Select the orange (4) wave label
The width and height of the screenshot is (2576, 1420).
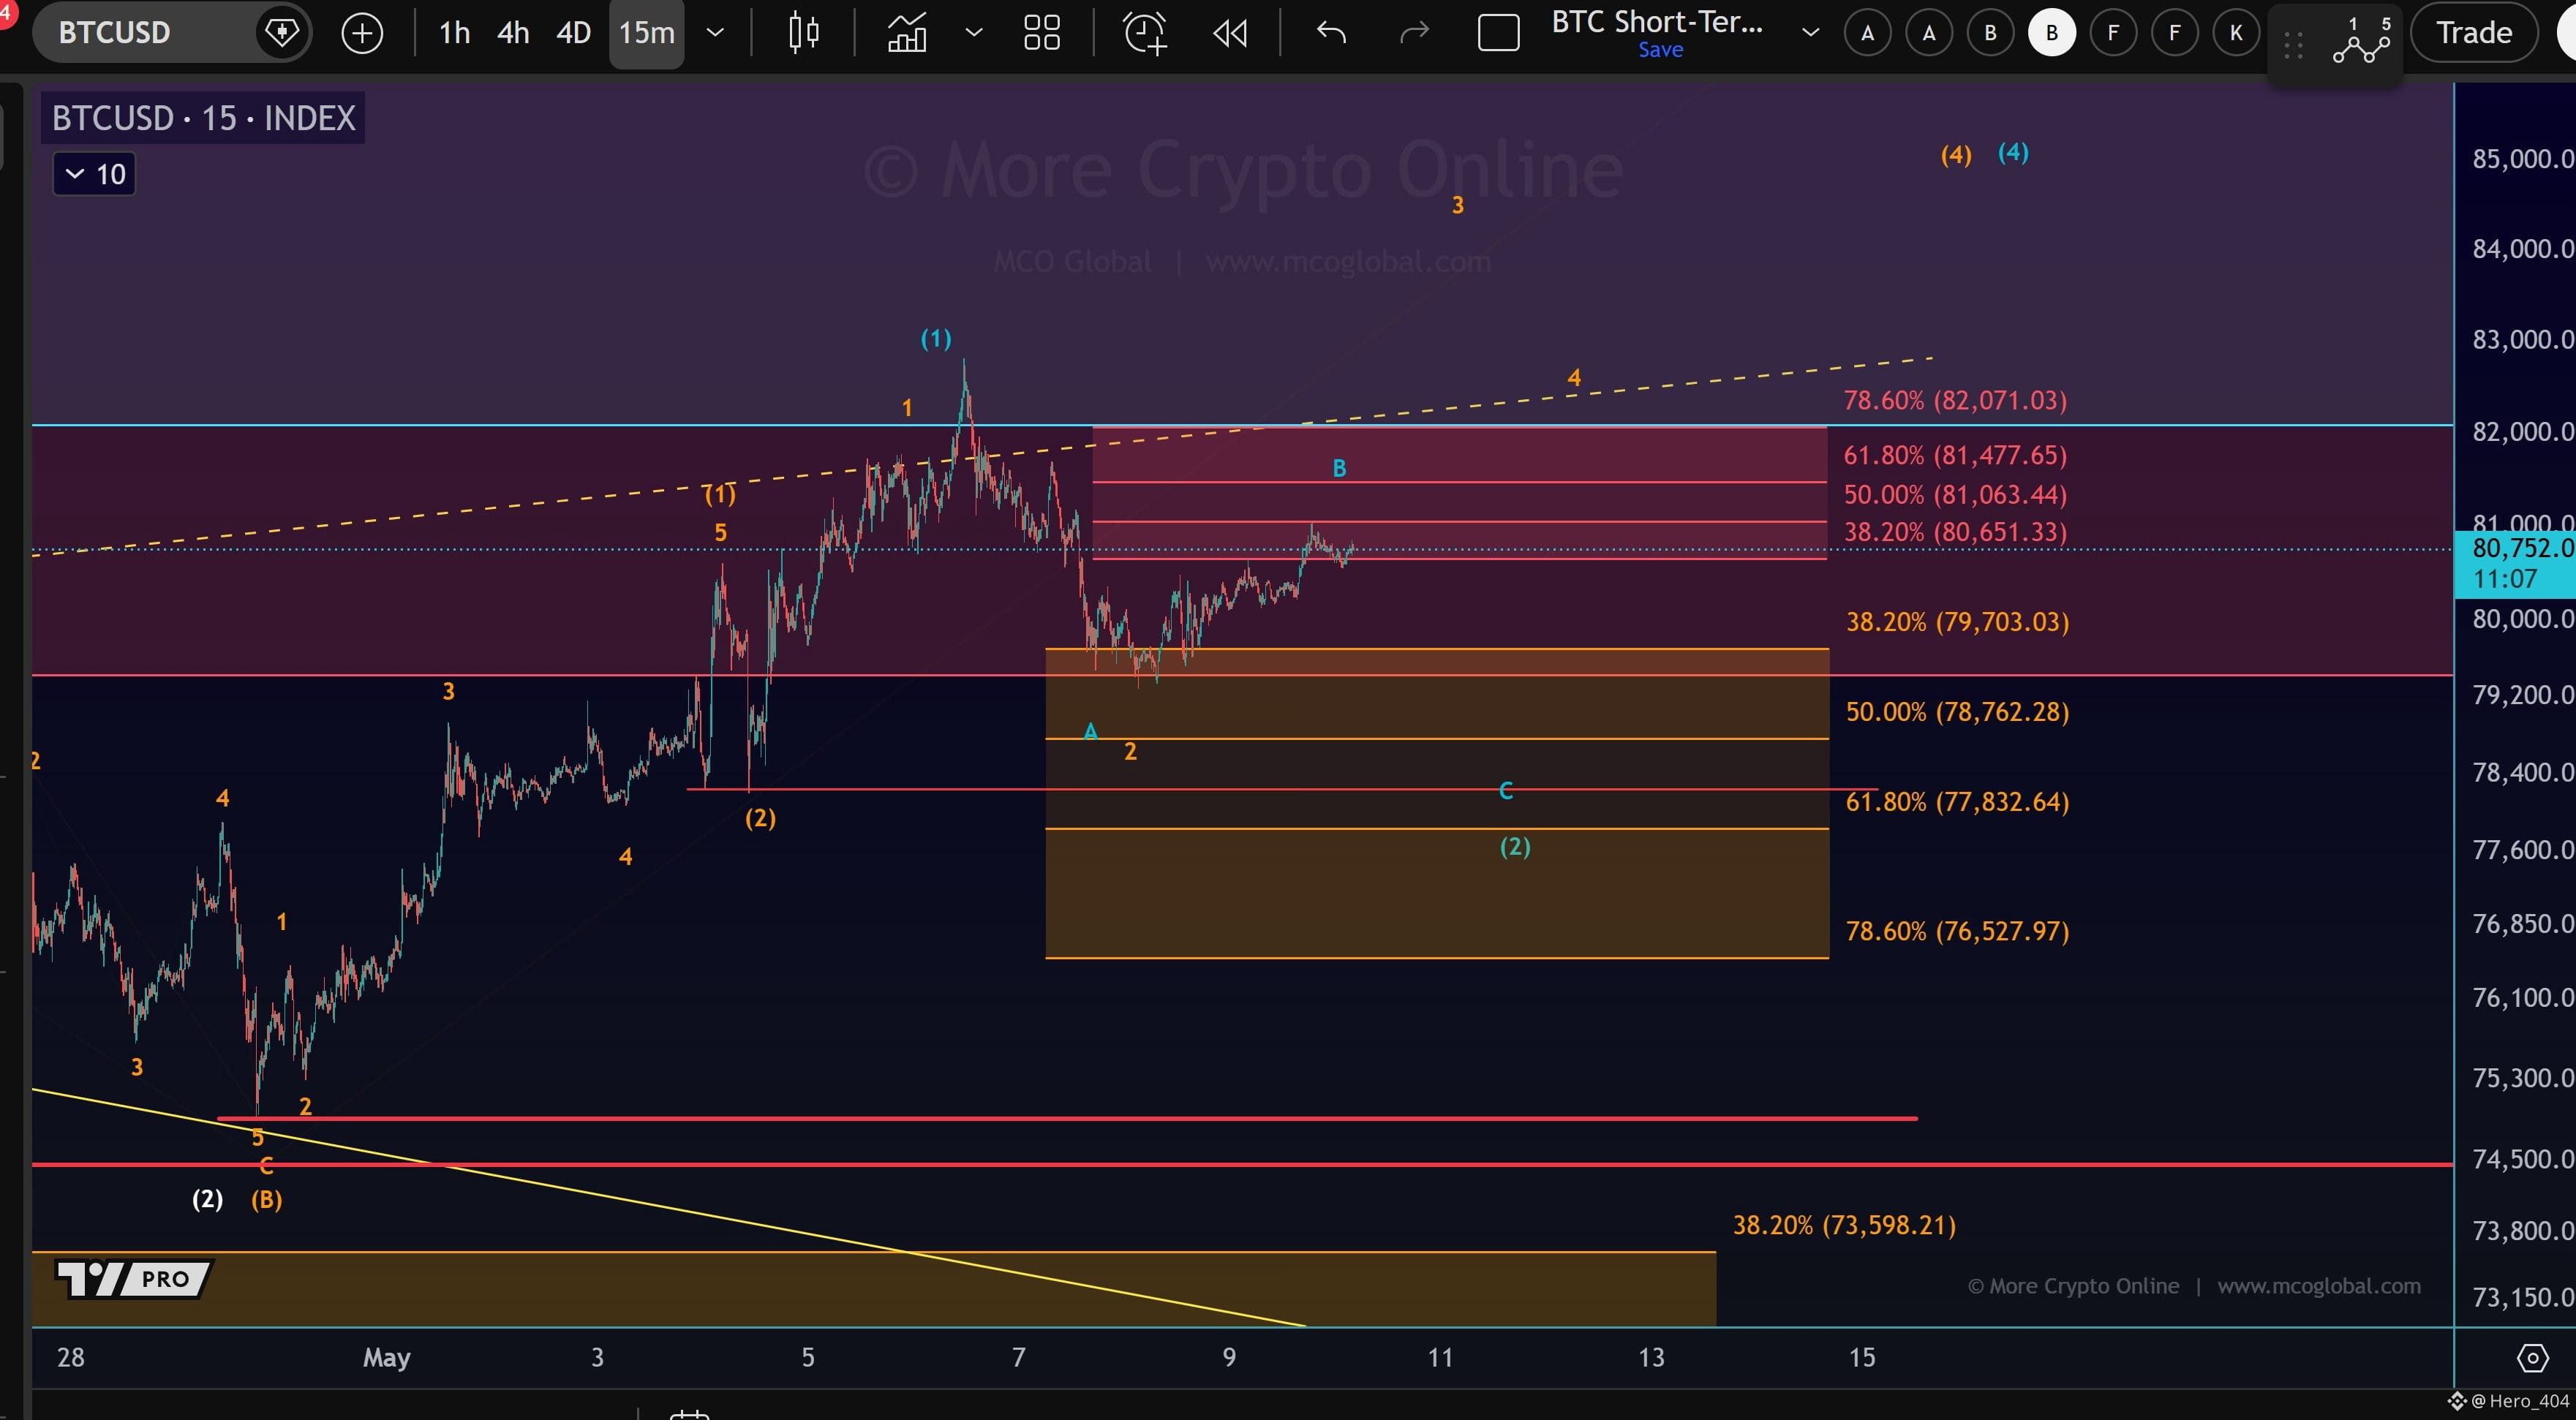(1956, 155)
